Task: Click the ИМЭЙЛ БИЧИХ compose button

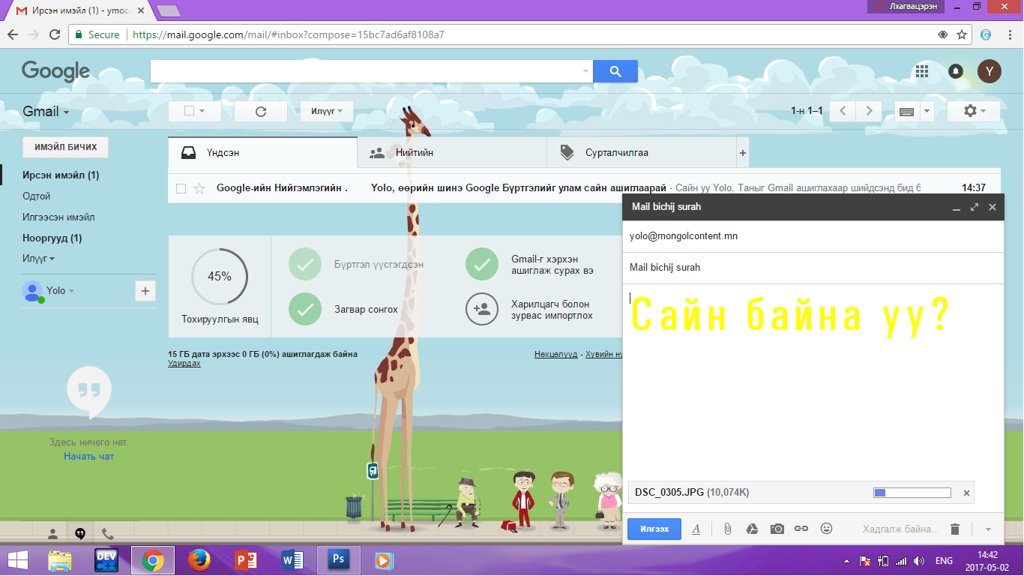Action: [66, 147]
